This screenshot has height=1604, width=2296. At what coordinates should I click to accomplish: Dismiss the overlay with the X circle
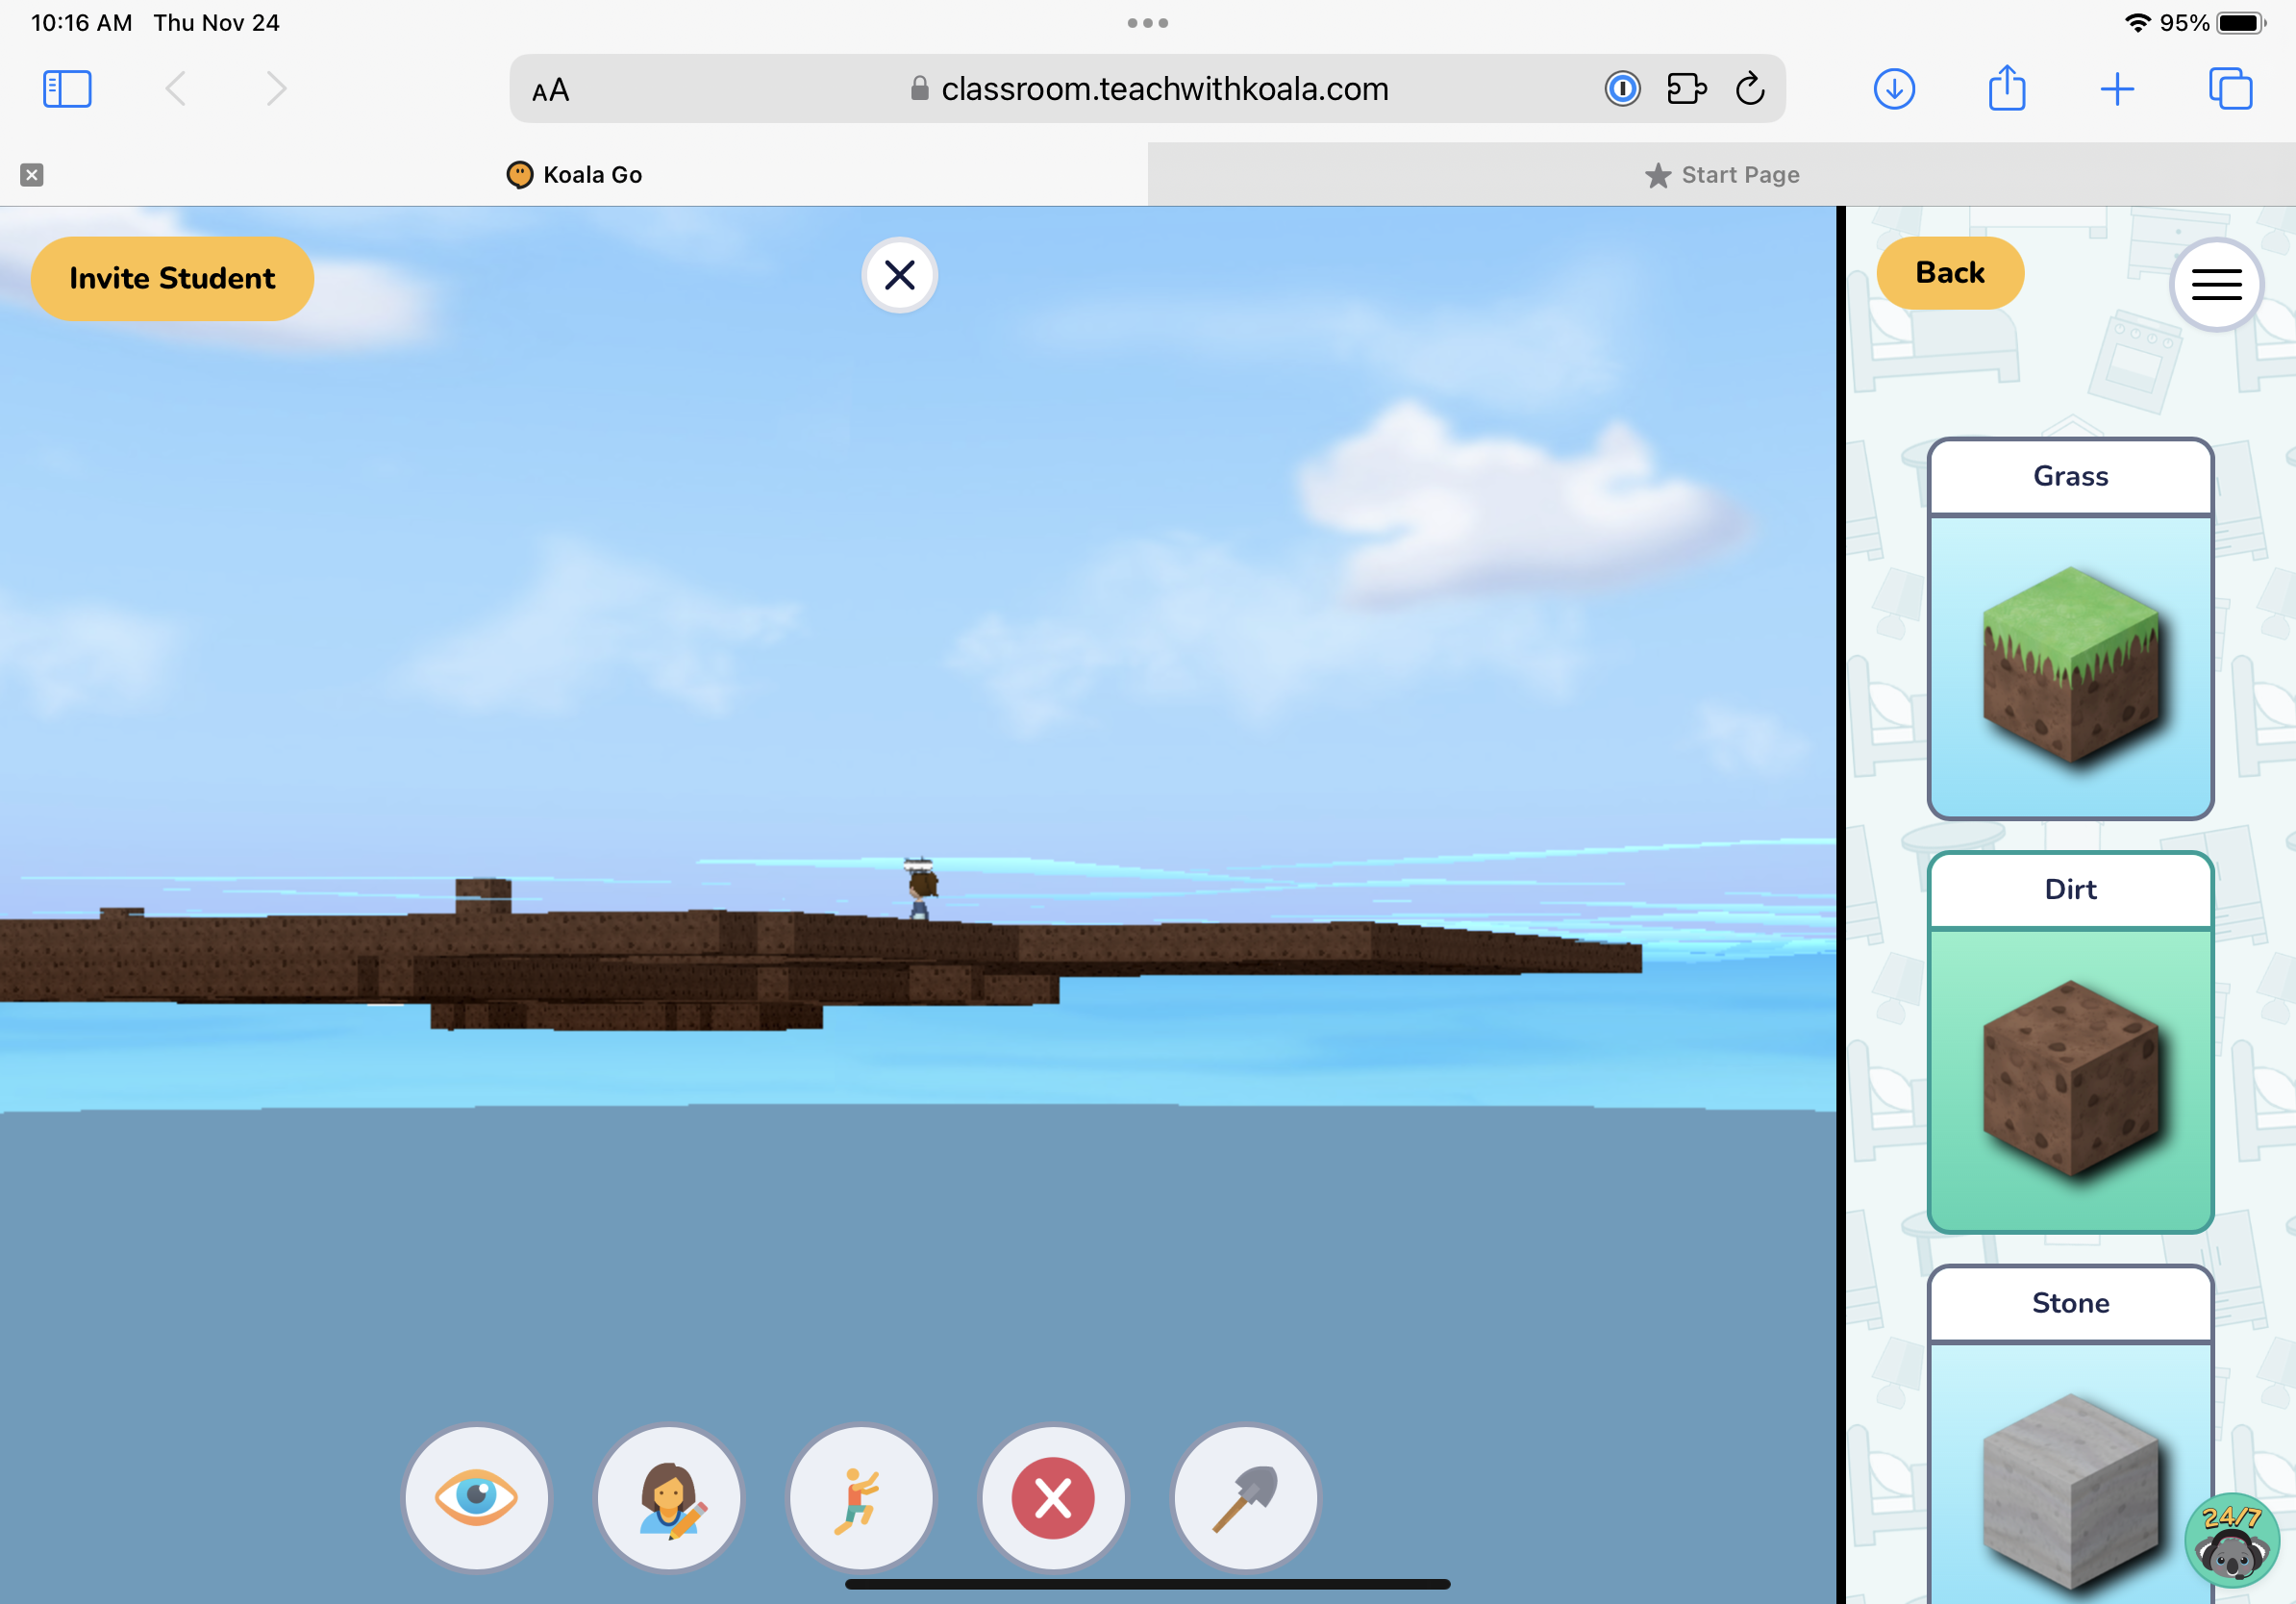click(x=898, y=275)
